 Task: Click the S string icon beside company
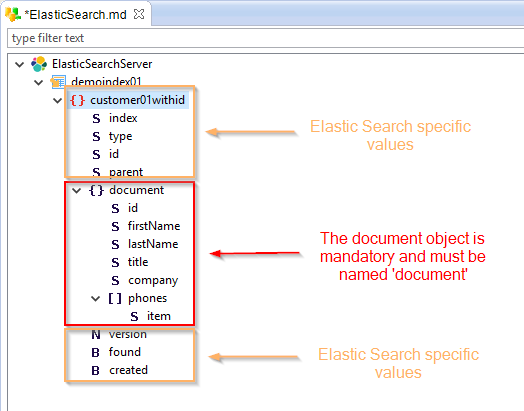(x=115, y=280)
